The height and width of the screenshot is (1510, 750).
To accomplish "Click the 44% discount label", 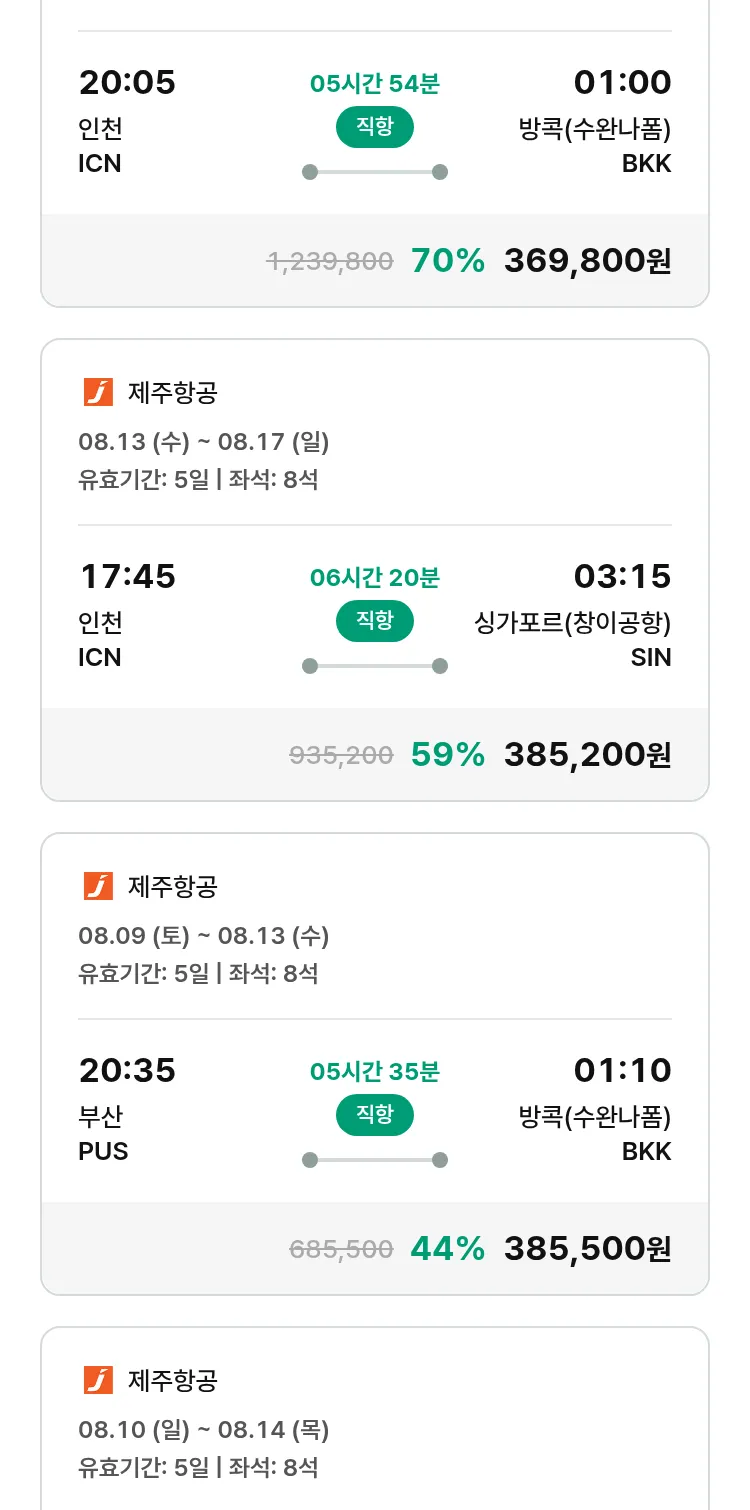I will coord(447,1249).
